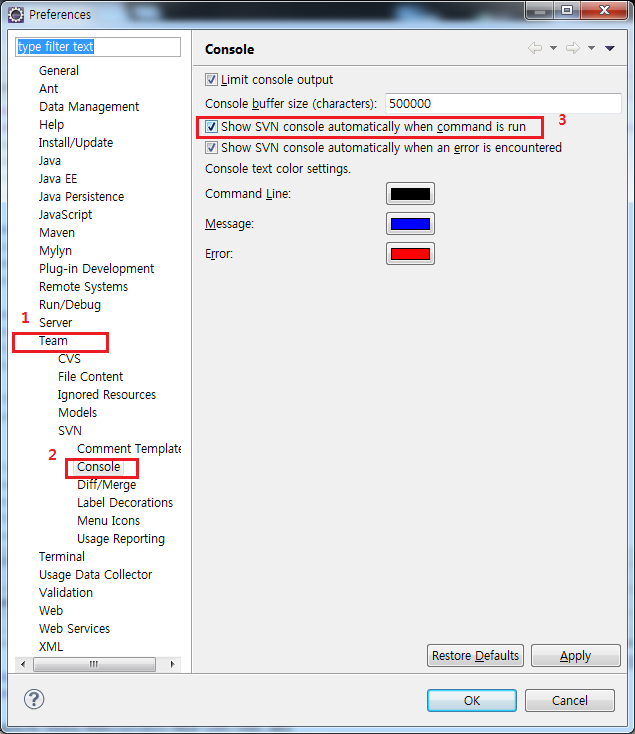Image resolution: width=635 pixels, height=734 pixels.
Task: Open Data Management preferences
Action: [89, 107]
